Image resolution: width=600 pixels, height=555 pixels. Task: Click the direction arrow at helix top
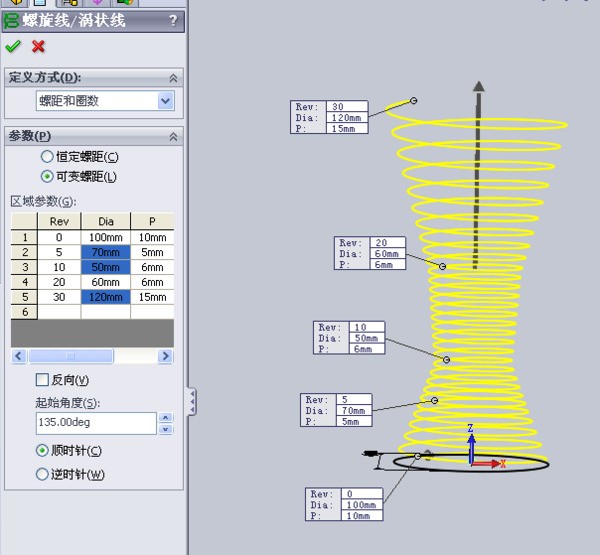tap(478, 90)
